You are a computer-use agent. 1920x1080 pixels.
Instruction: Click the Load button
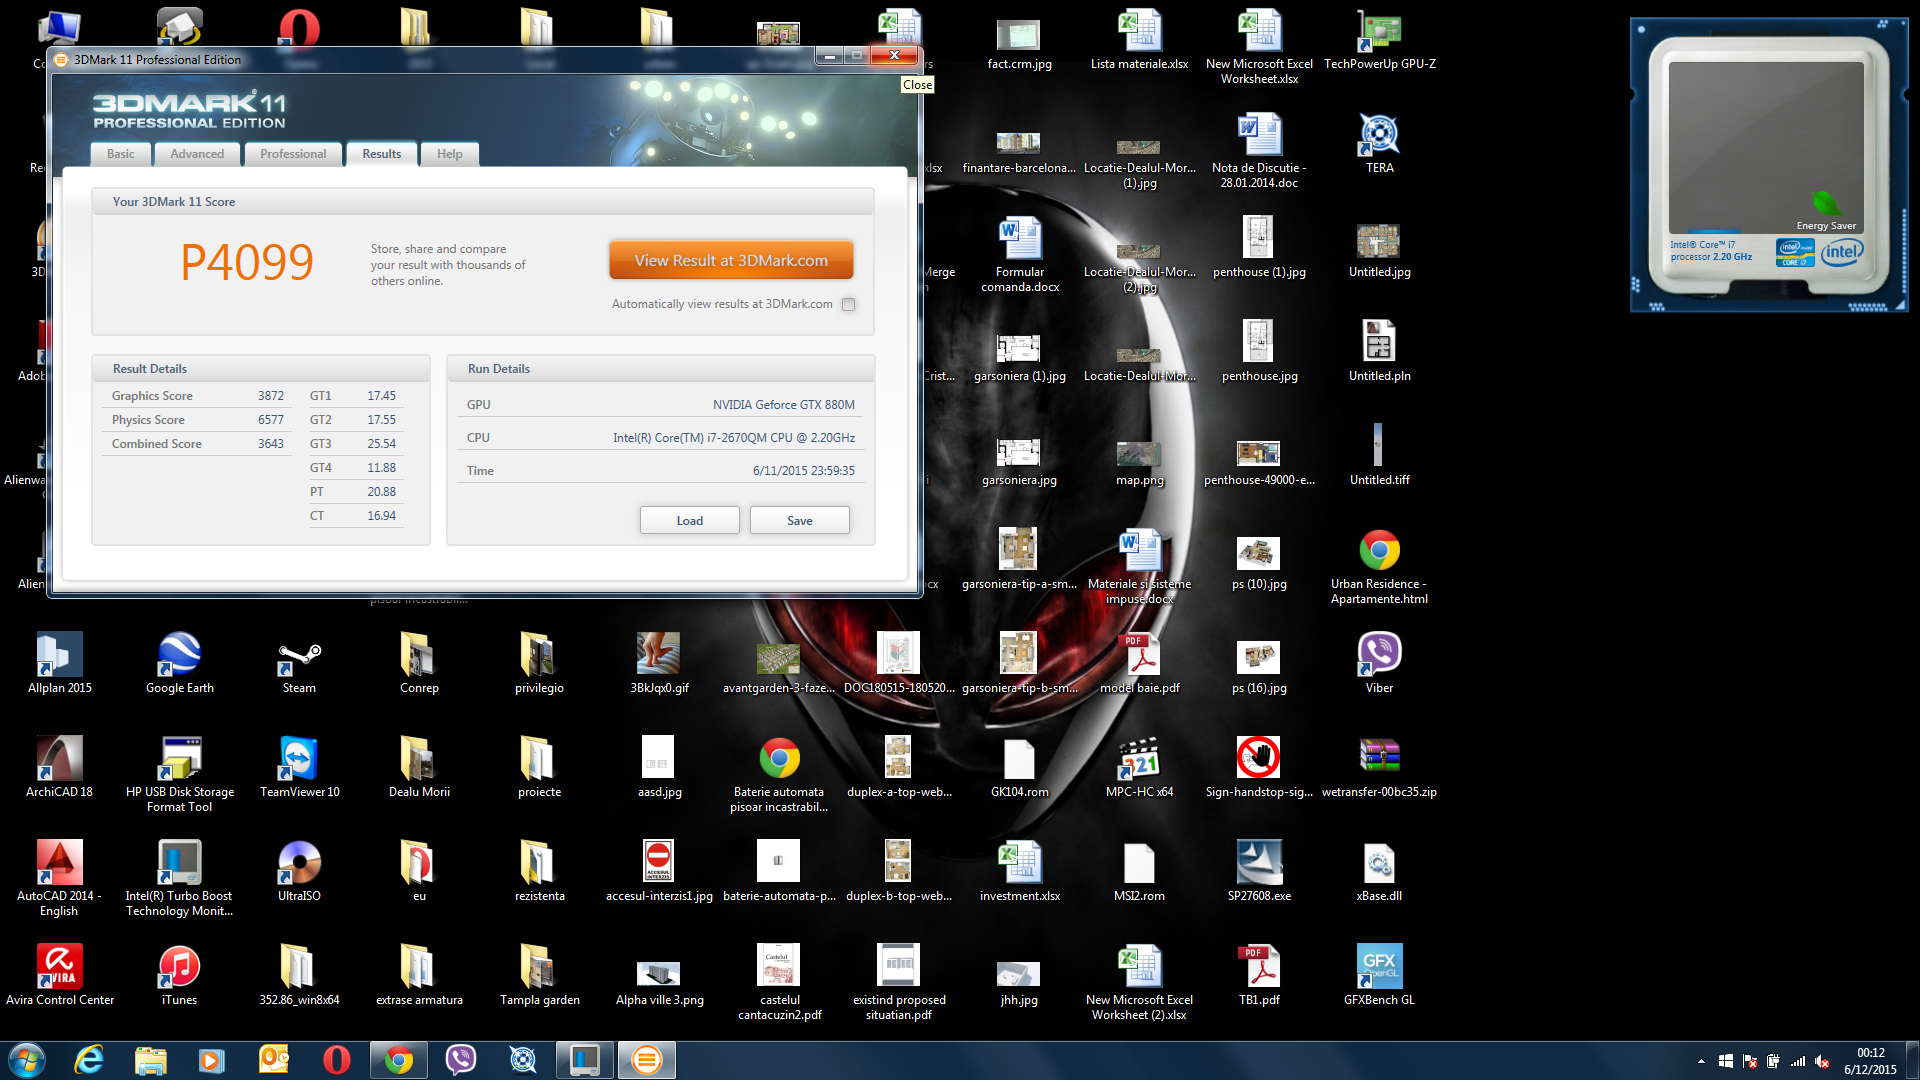pos(690,520)
